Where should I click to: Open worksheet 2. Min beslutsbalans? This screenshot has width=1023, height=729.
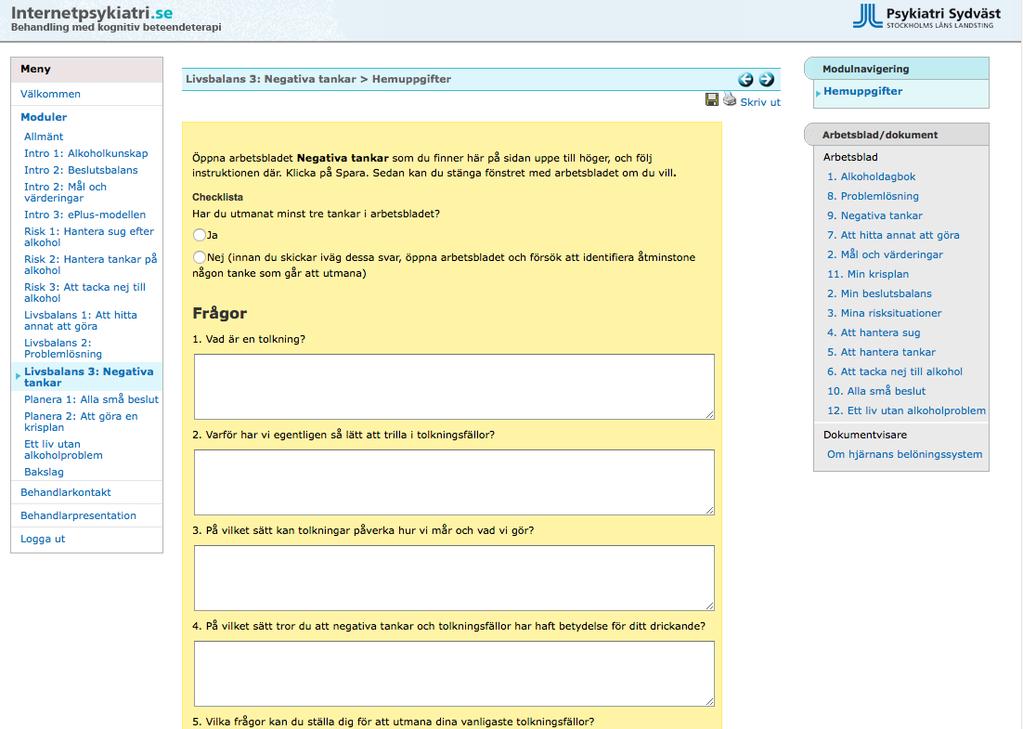point(879,294)
